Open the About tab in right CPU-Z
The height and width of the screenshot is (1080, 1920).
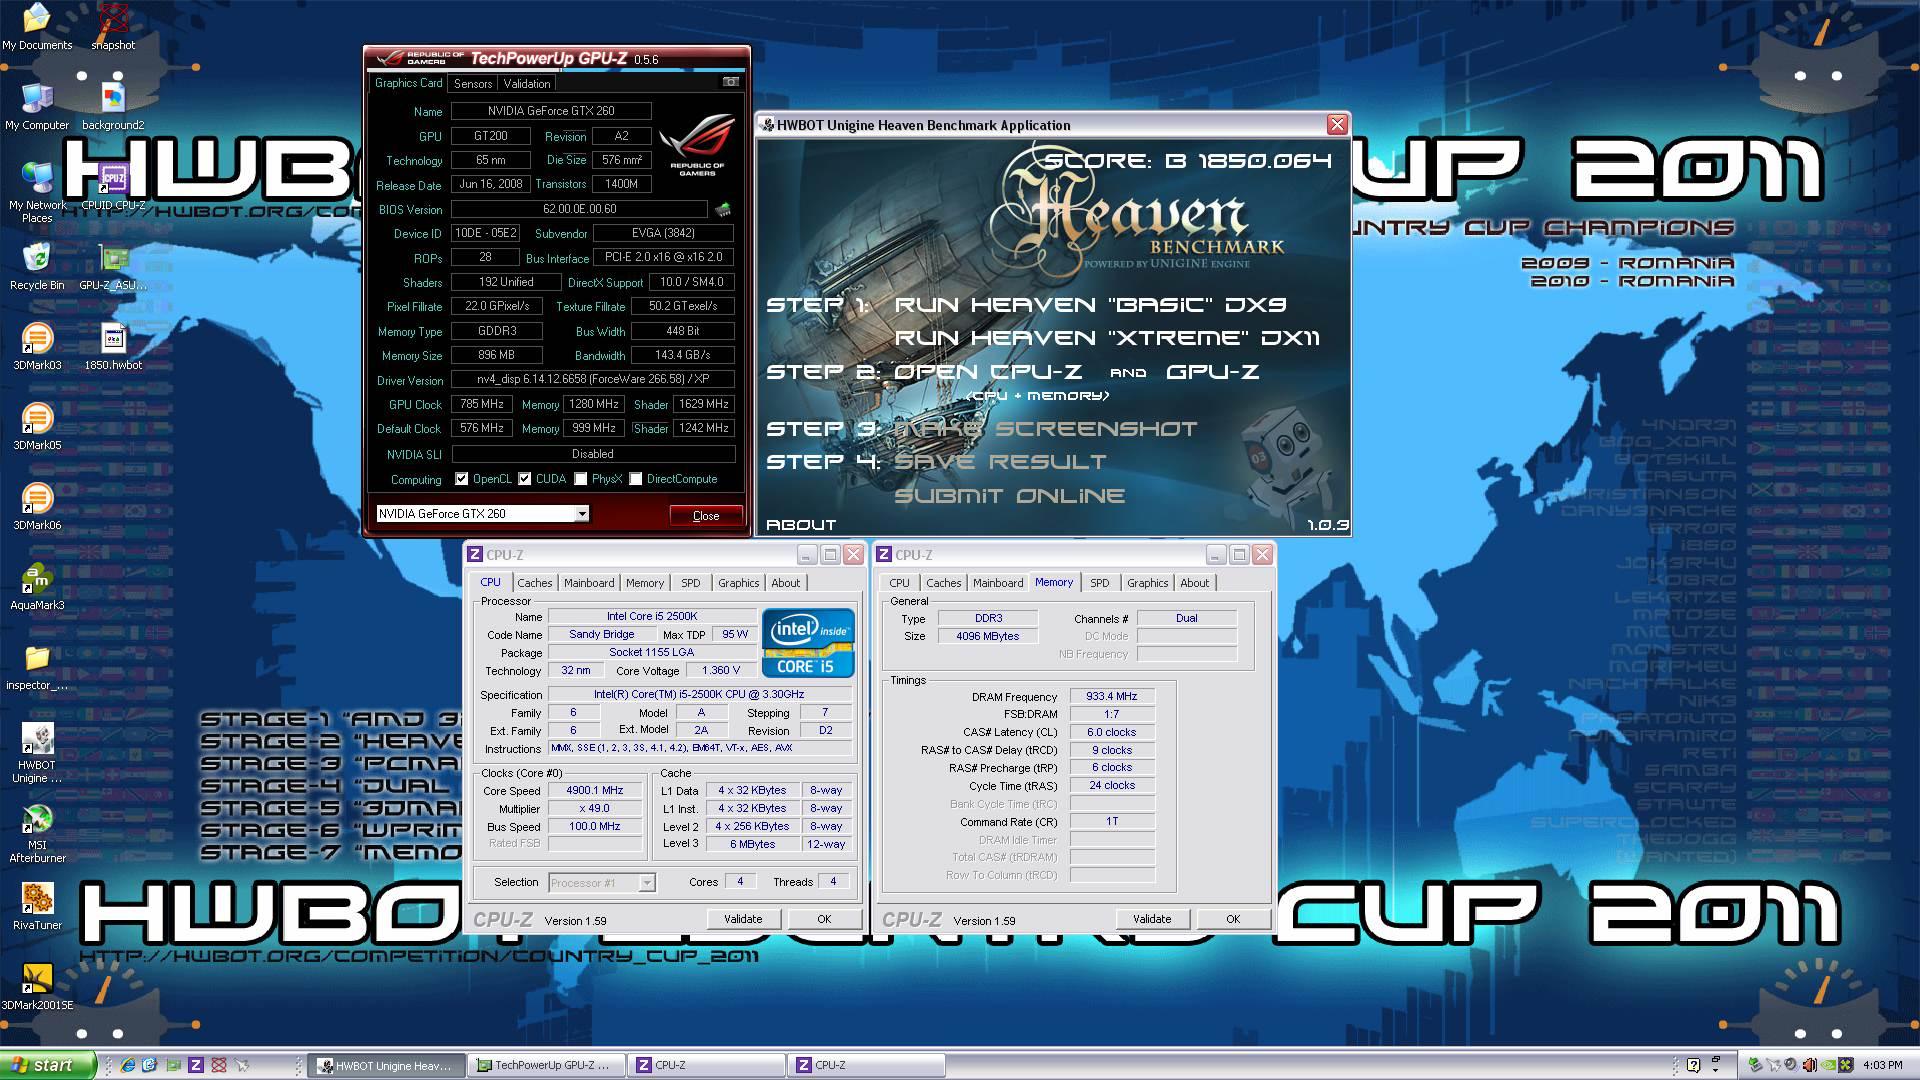[x=1194, y=583]
